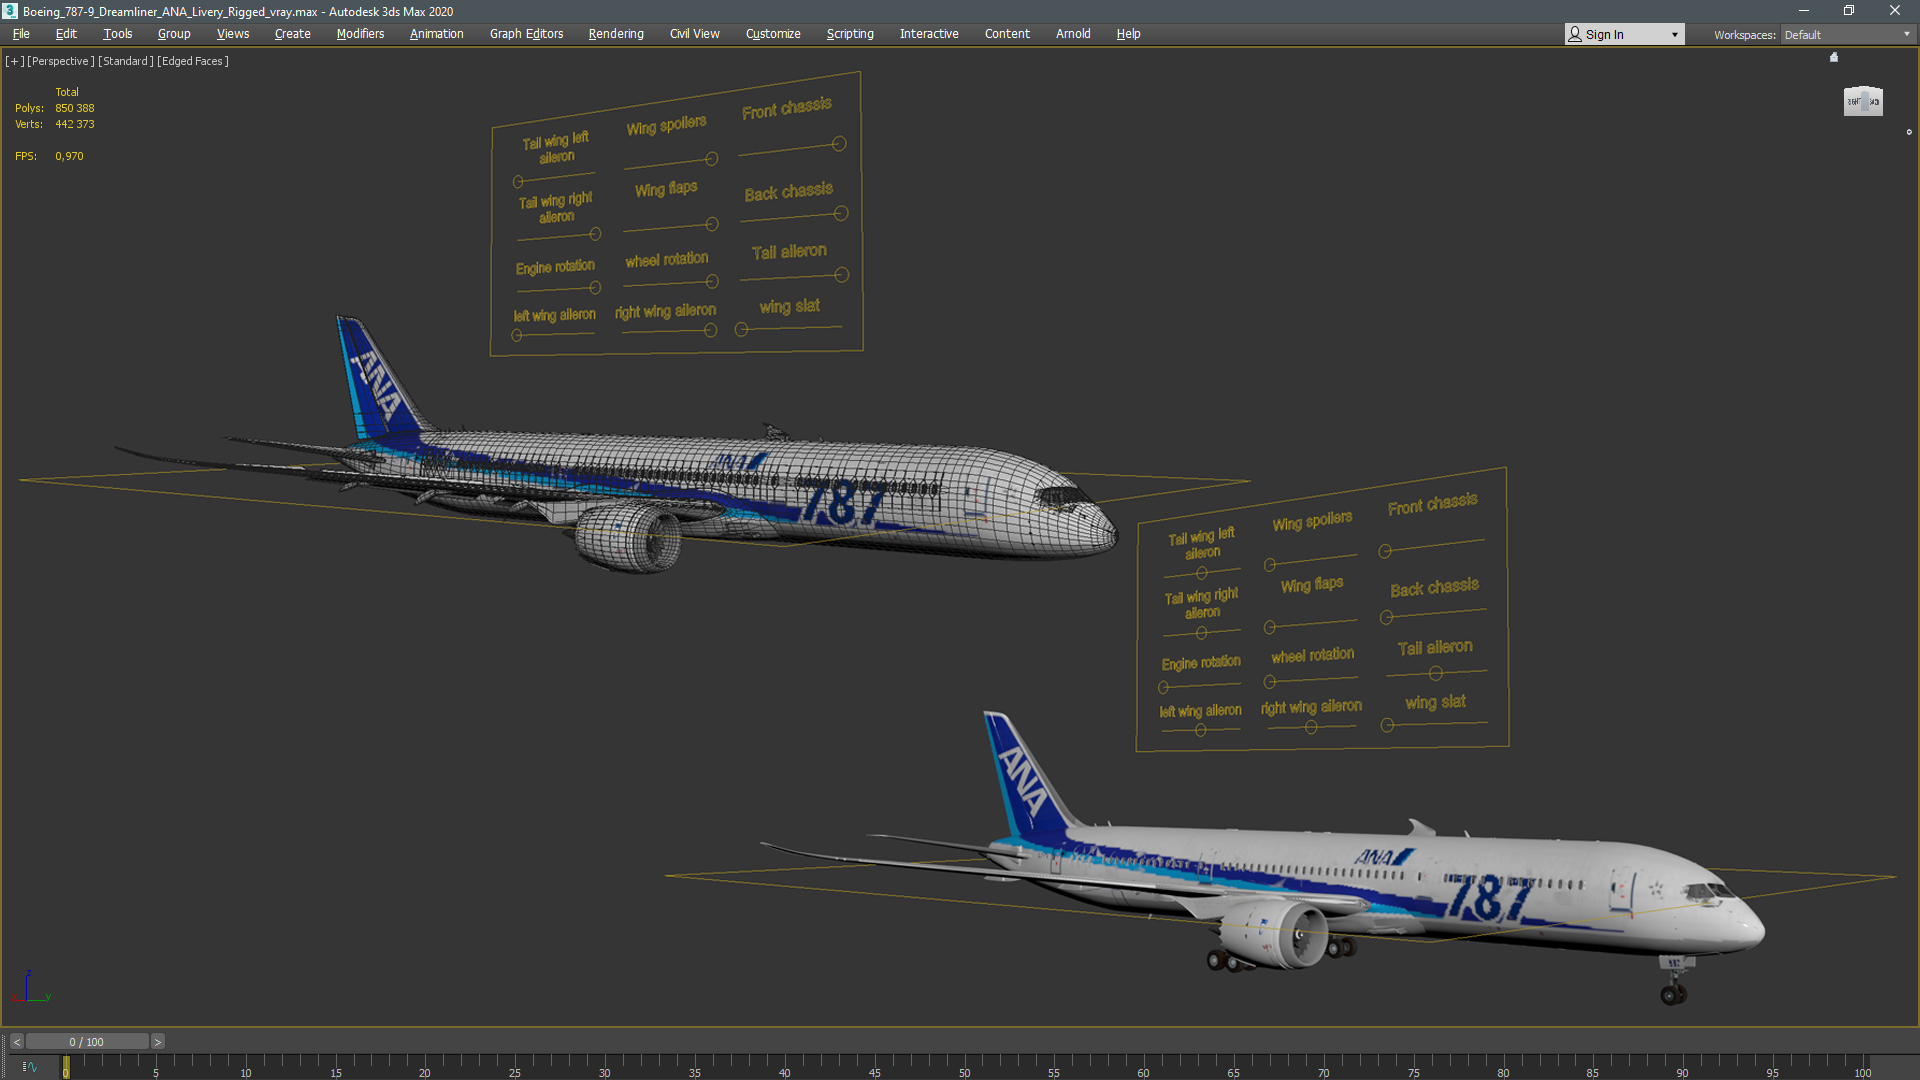Click the 3ds Max application logo icon
The width and height of the screenshot is (1920, 1080).
tap(10, 11)
